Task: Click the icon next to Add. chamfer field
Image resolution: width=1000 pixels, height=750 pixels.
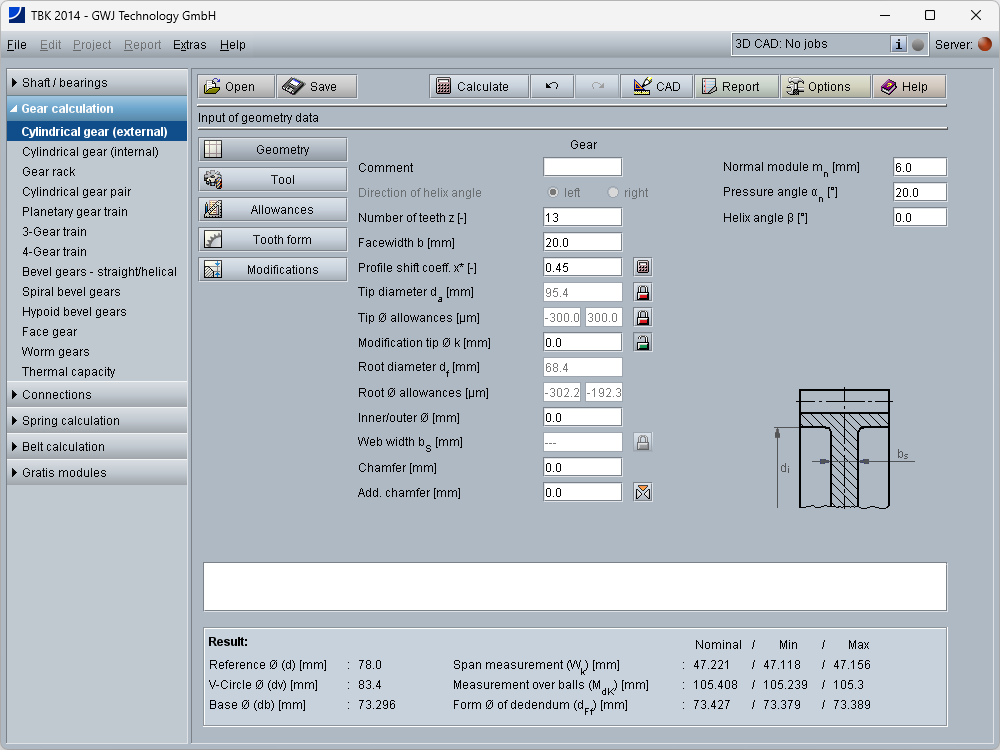Action: coord(643,492)
